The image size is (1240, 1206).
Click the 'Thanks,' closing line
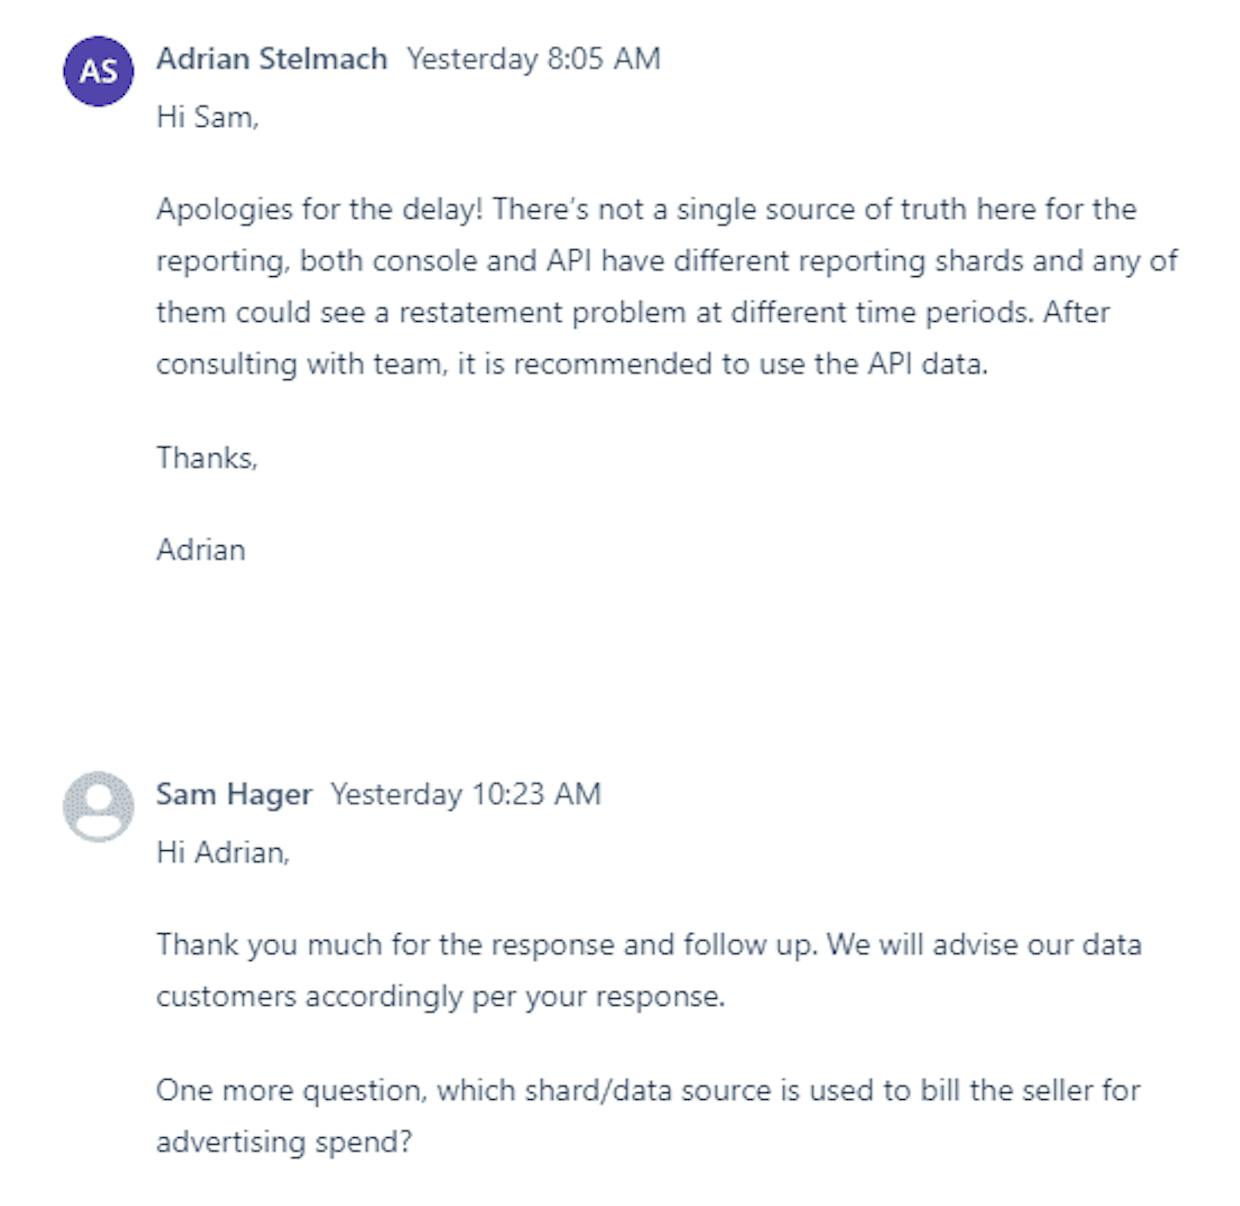click(207, 458)
